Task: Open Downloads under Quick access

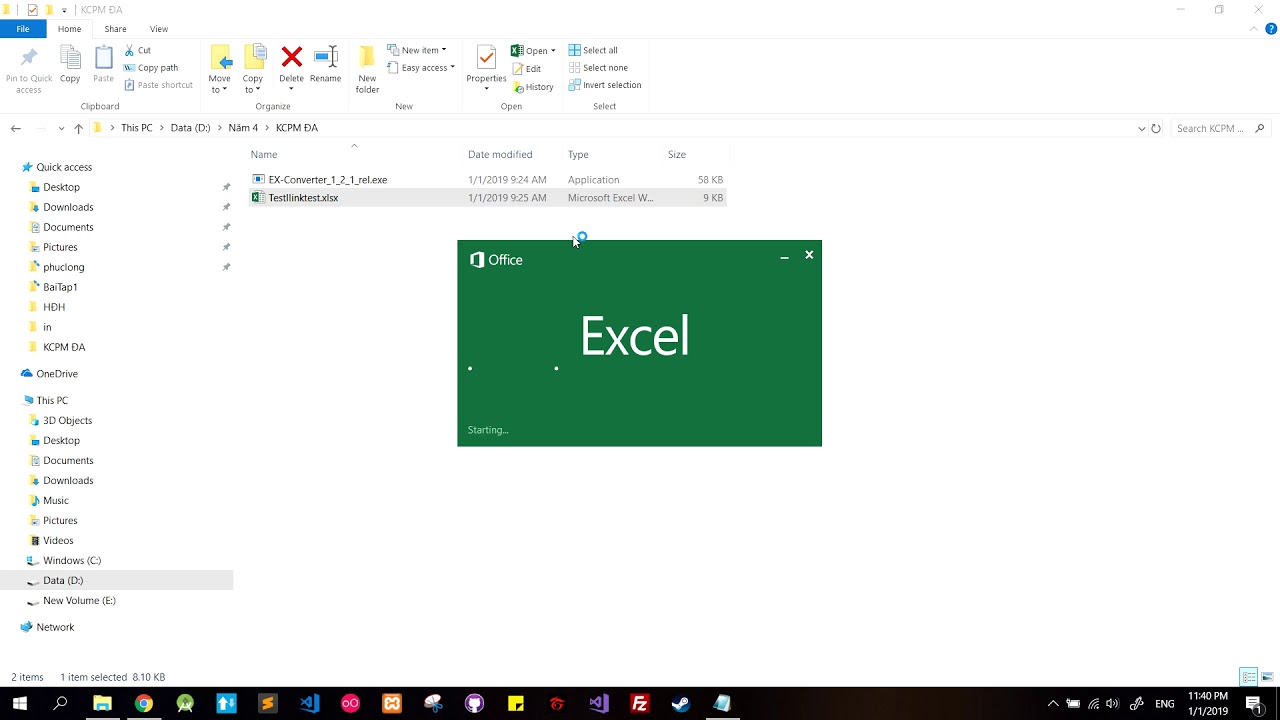Action: coord(68,207)
